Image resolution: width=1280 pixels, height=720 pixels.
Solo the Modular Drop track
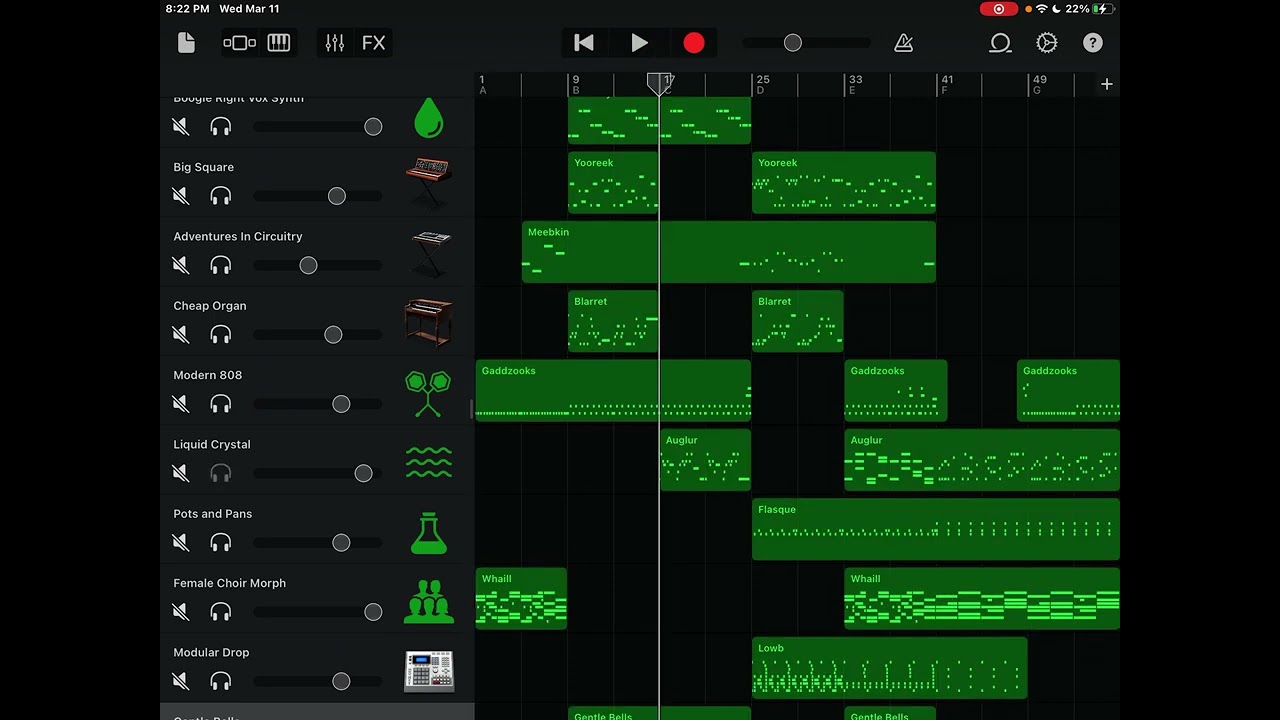[221, 681]
